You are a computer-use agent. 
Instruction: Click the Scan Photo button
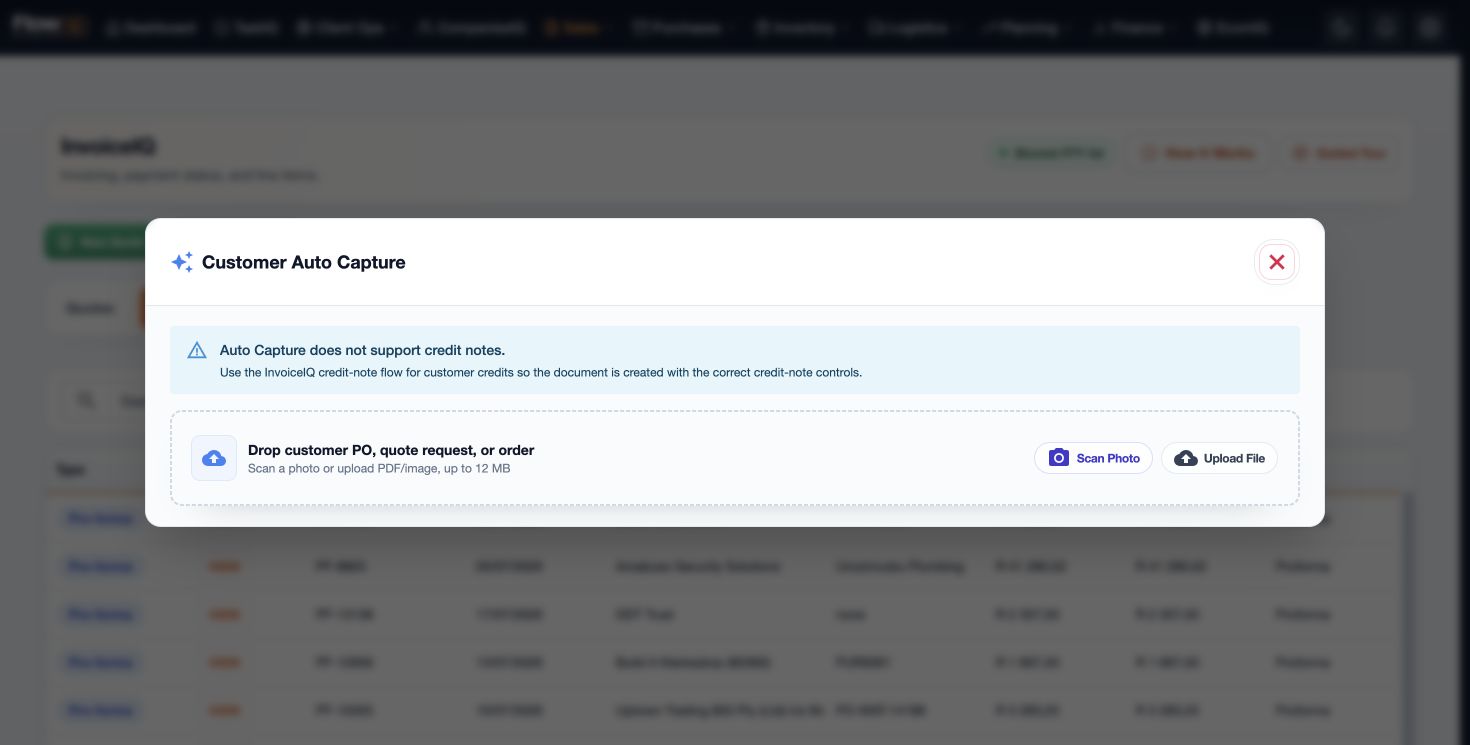(x=1093, y=458)
